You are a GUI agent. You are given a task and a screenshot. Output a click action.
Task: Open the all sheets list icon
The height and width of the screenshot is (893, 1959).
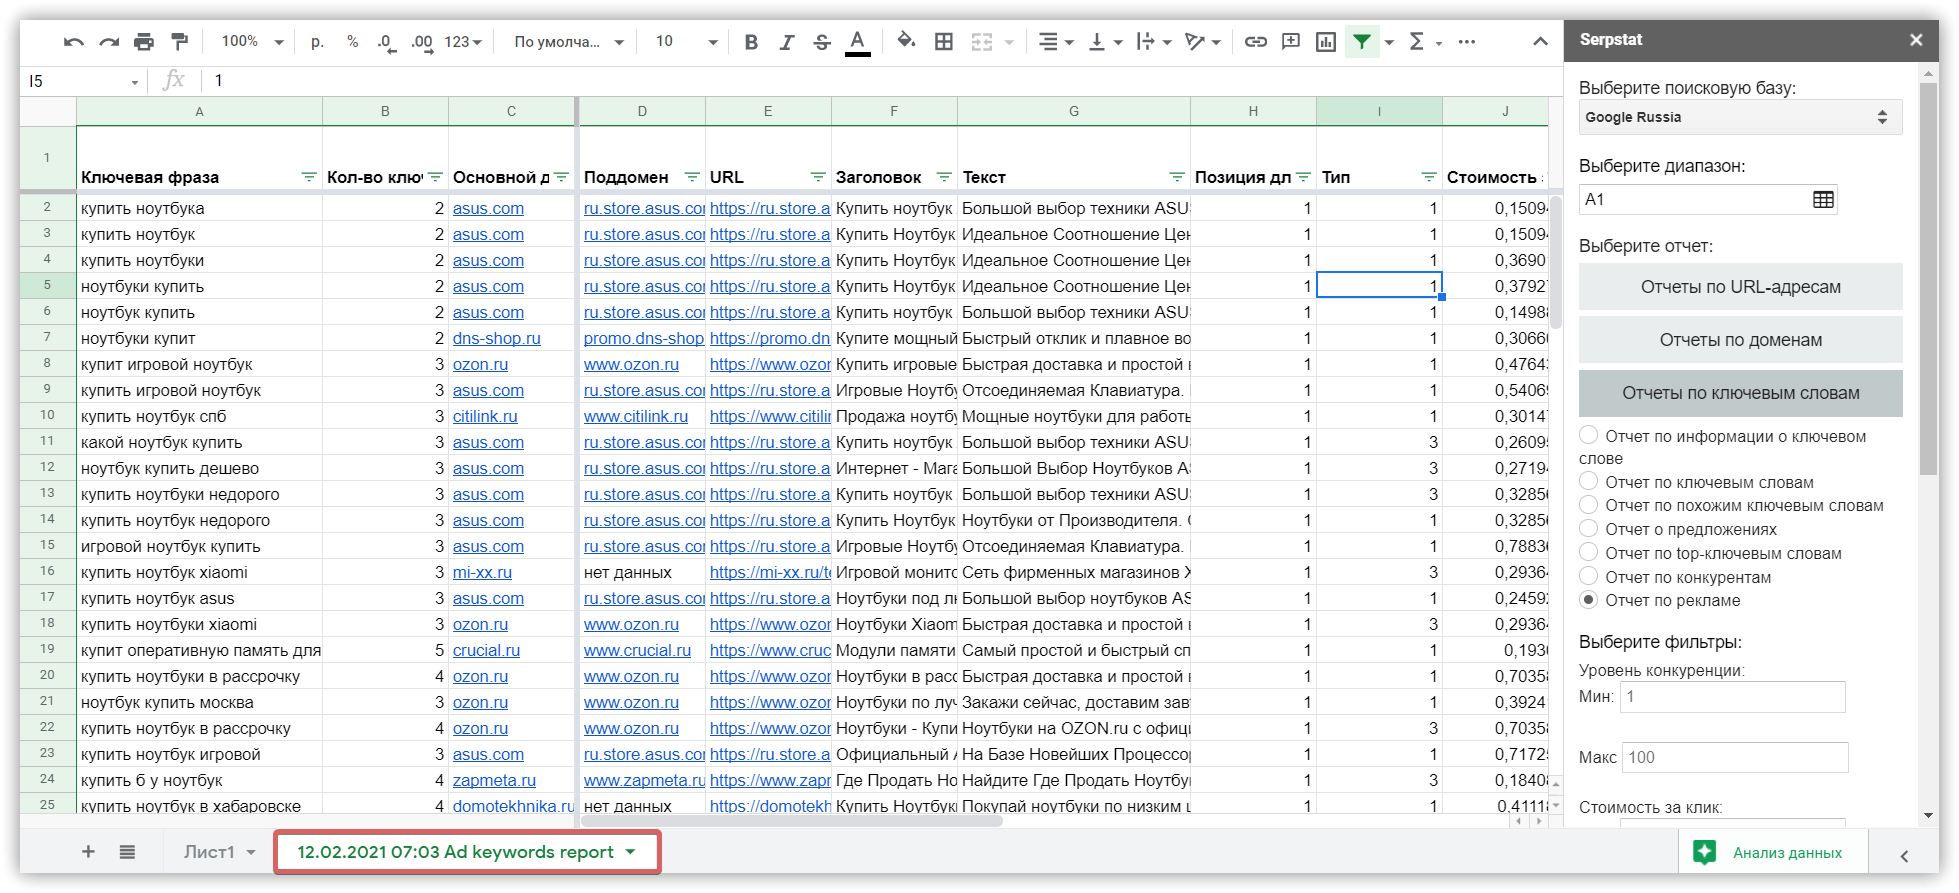point(127,852)
